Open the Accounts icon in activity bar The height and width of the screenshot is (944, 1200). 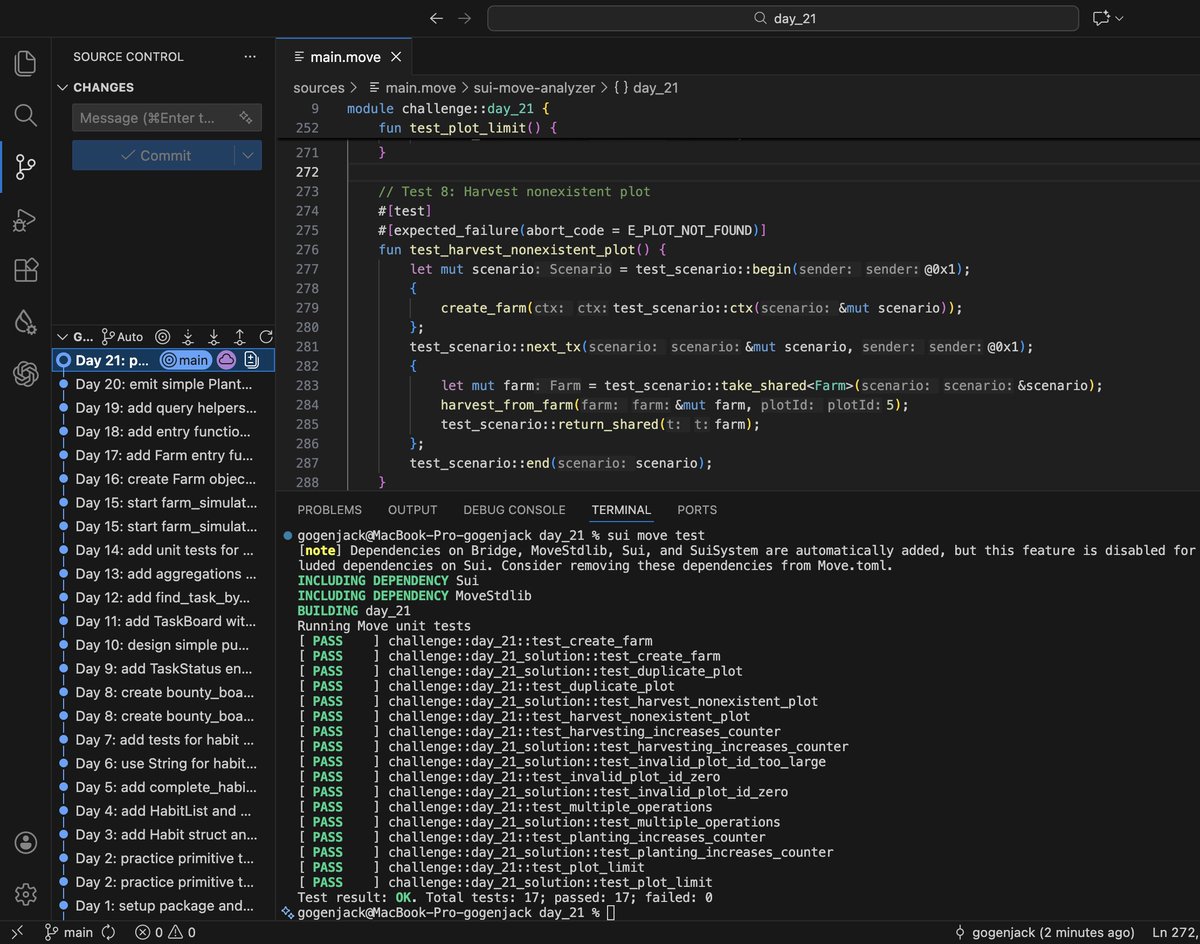(26, 842)
